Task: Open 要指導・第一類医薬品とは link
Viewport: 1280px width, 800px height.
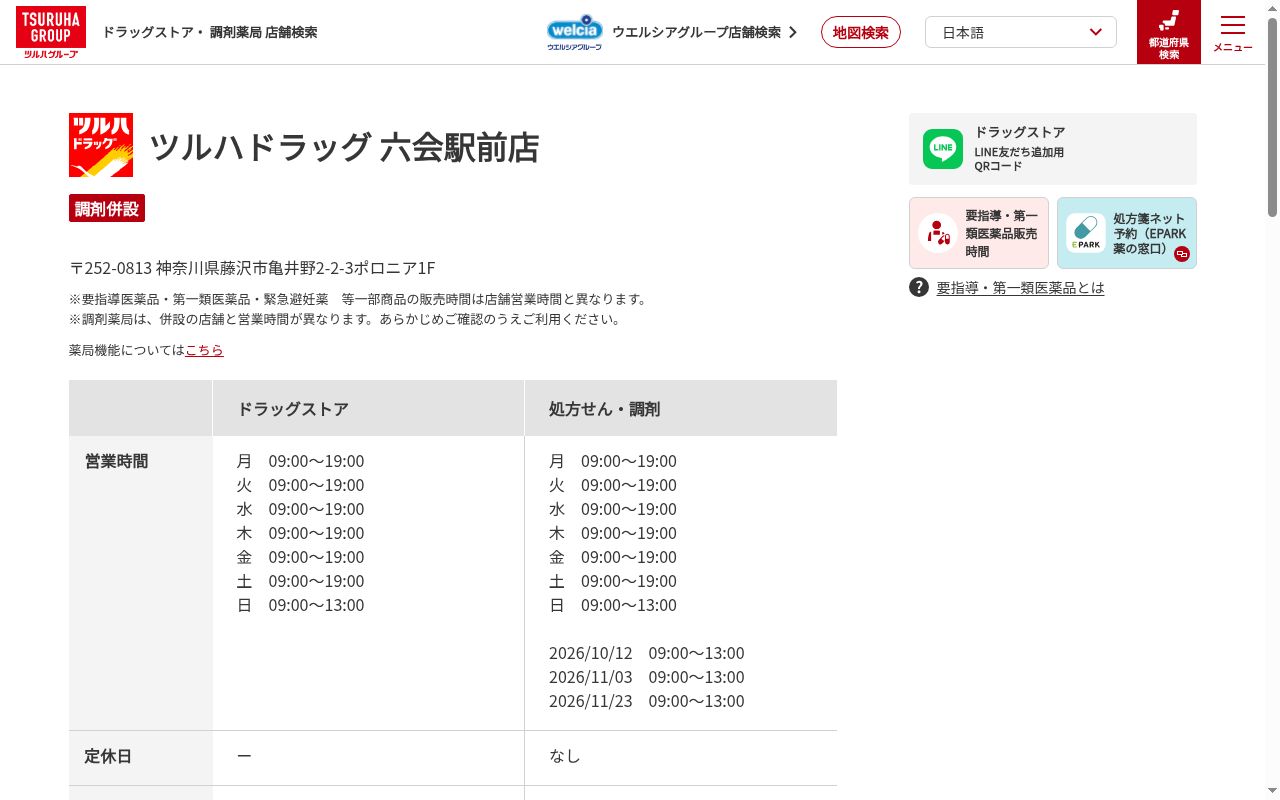Action: tap(1020, 288)
